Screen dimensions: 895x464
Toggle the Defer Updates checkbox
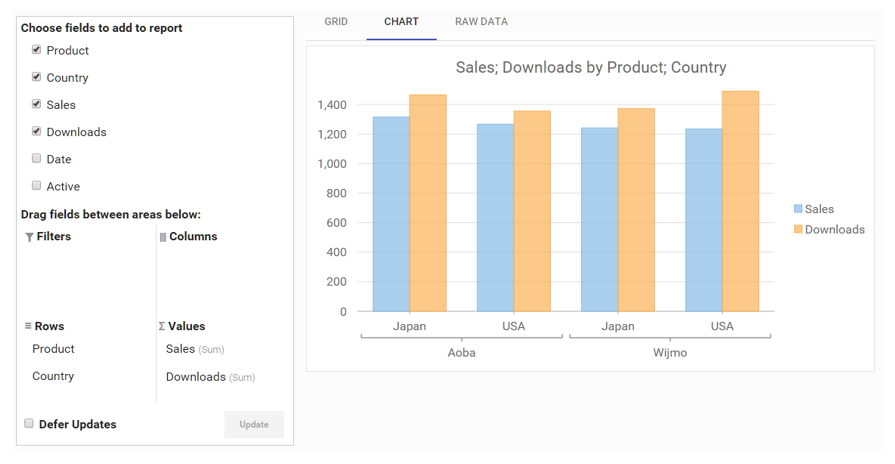point(29,423)
